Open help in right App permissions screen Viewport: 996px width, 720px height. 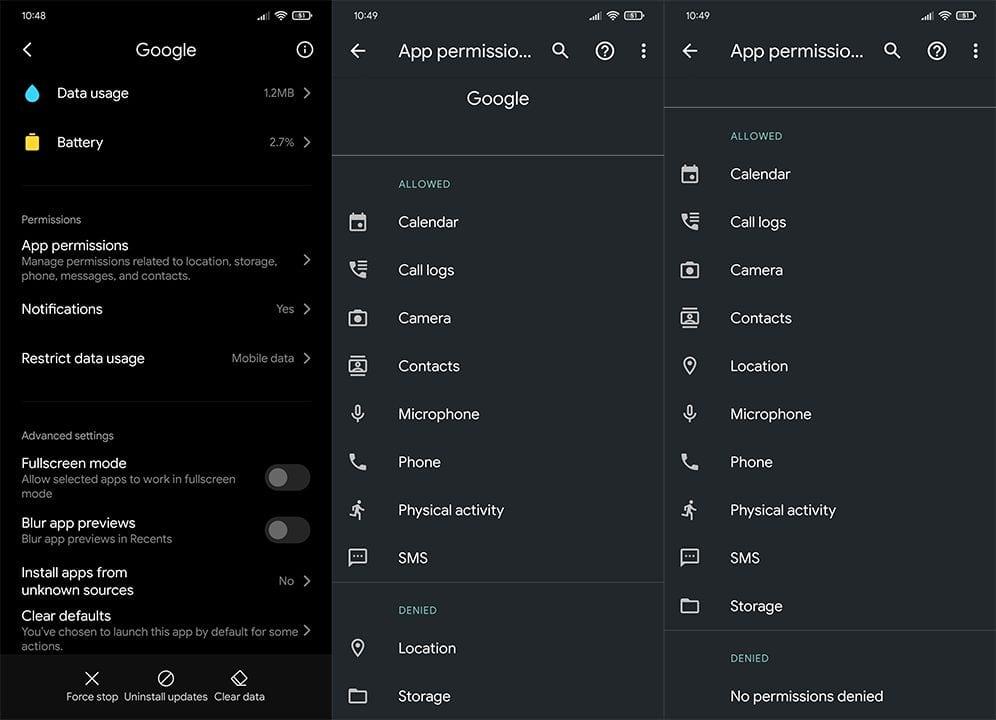pos(937,51)
